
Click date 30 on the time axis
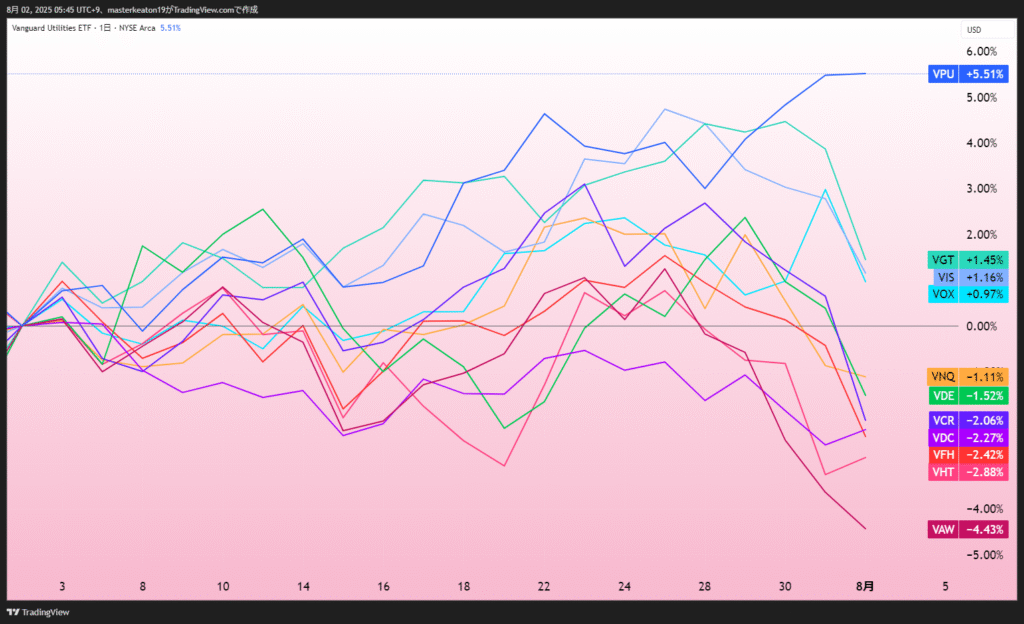pos(785,586)
